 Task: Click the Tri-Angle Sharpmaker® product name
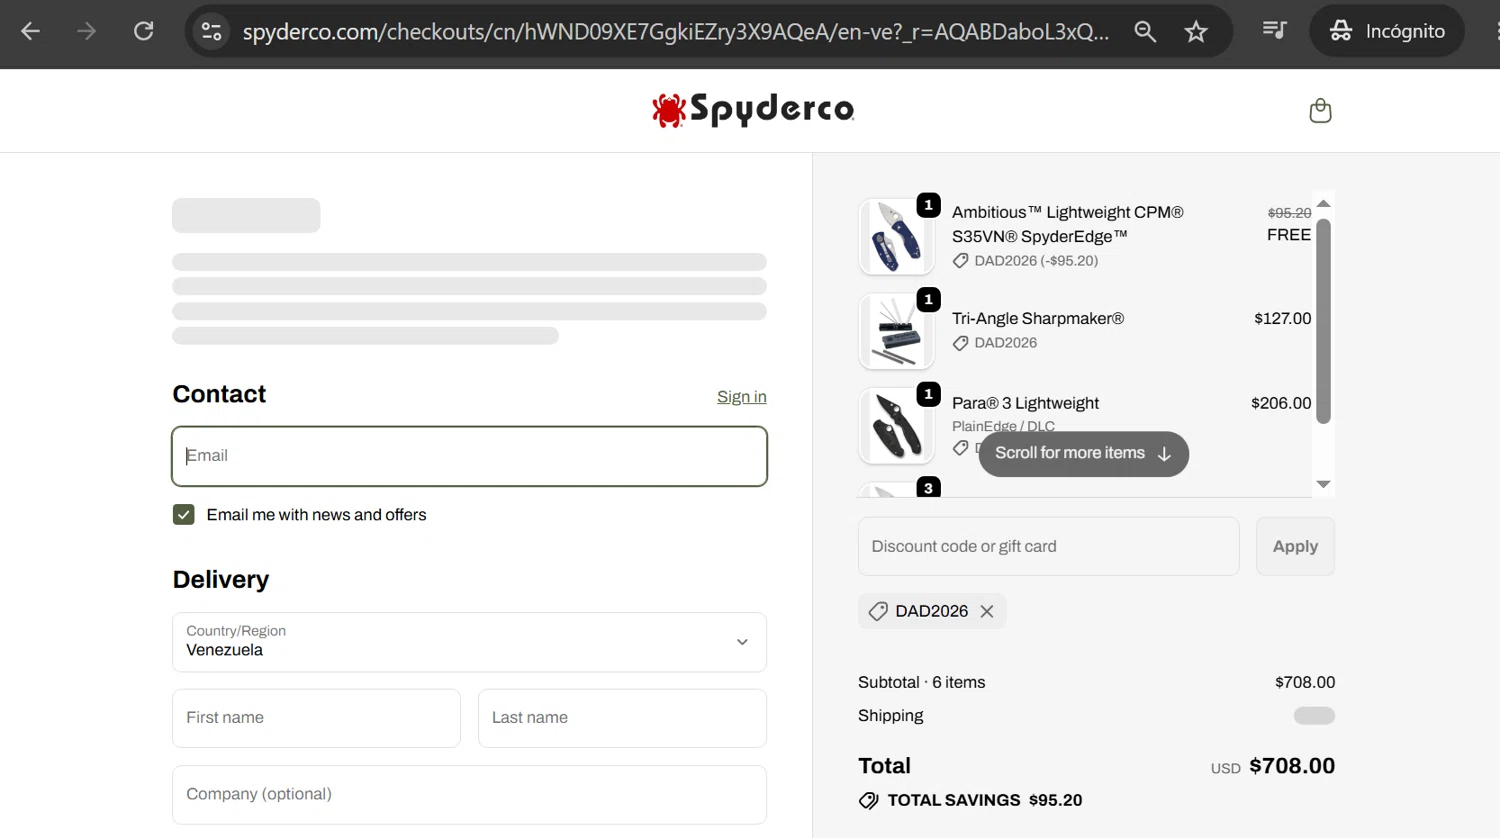pos(1038,318)
